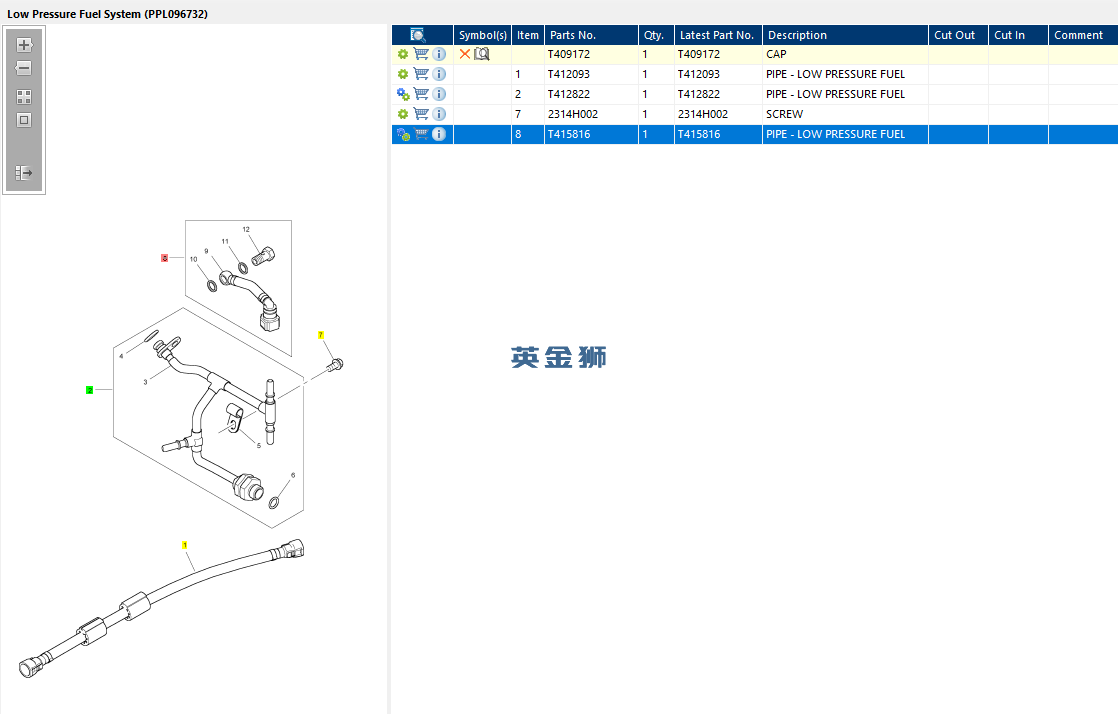Viewport: 1118px width, 714px height.
Task: Click the assembly gears icon for T412822
Action: click(x=403, y=94)
